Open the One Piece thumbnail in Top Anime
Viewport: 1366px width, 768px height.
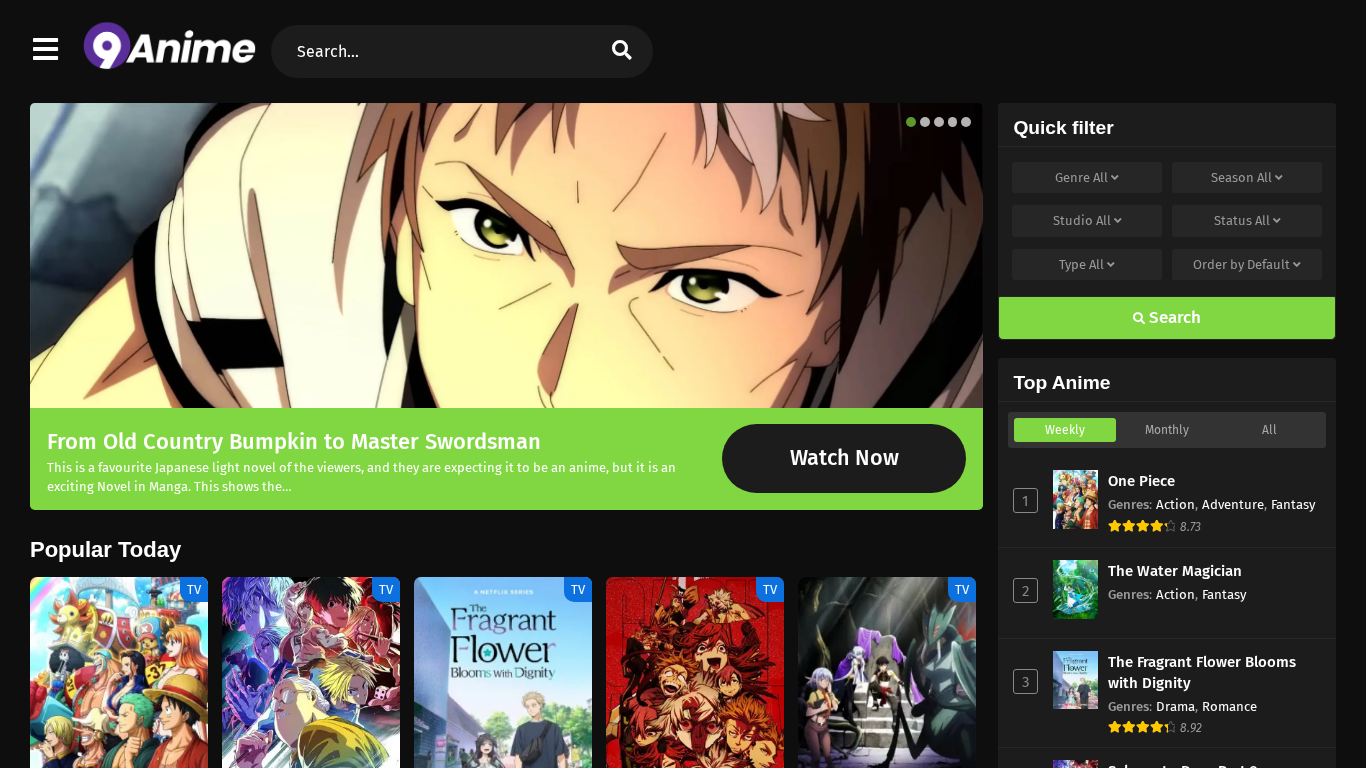pos(1075,499)
